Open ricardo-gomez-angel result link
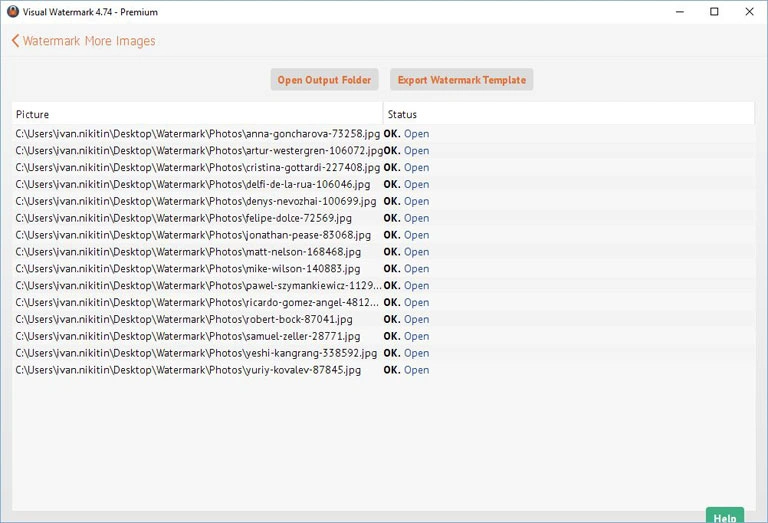This screenshot has height=523, width=768. pos(417,303)
